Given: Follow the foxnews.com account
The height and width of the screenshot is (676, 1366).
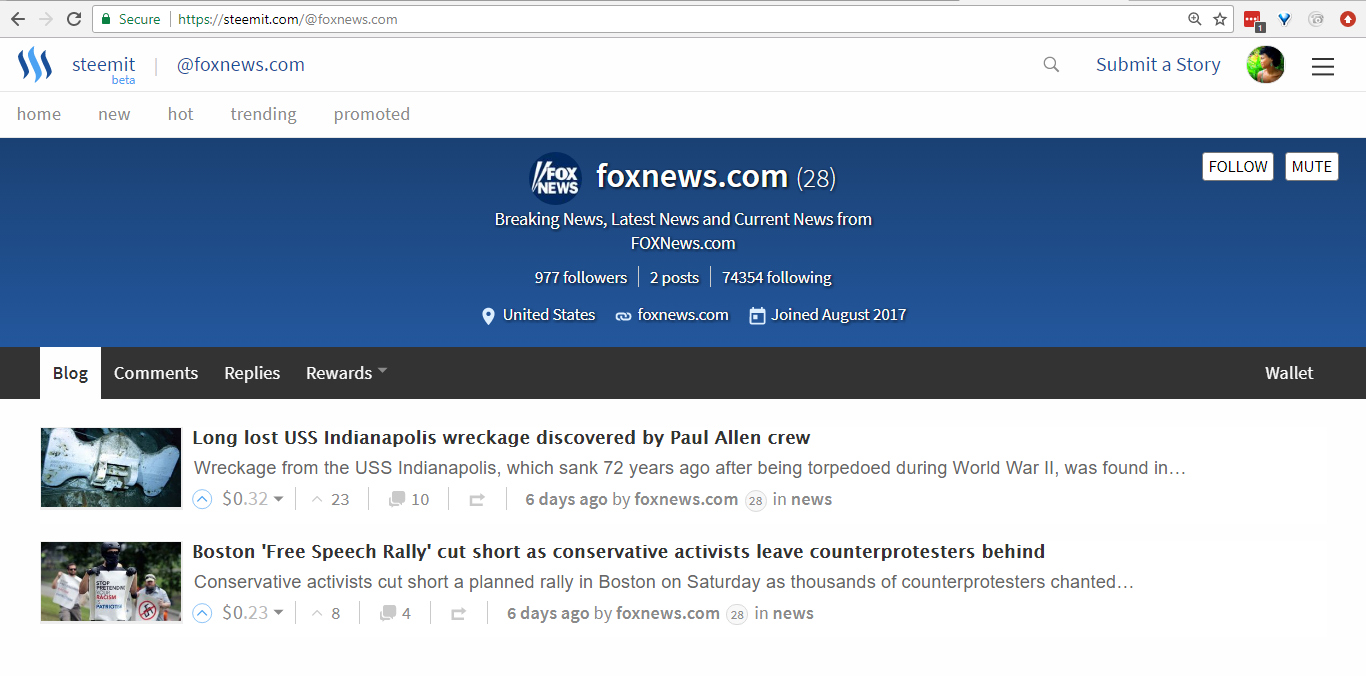Looking at the screenshot, I should tap(1238, 167).
